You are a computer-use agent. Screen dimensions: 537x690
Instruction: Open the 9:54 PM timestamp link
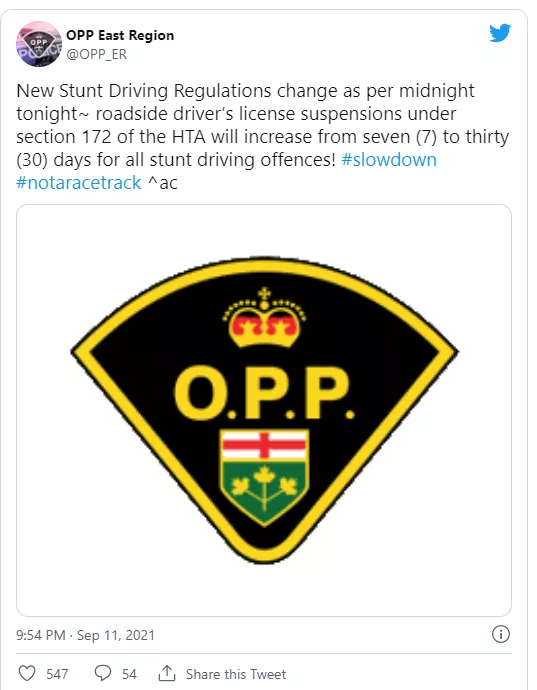(41, 635)
